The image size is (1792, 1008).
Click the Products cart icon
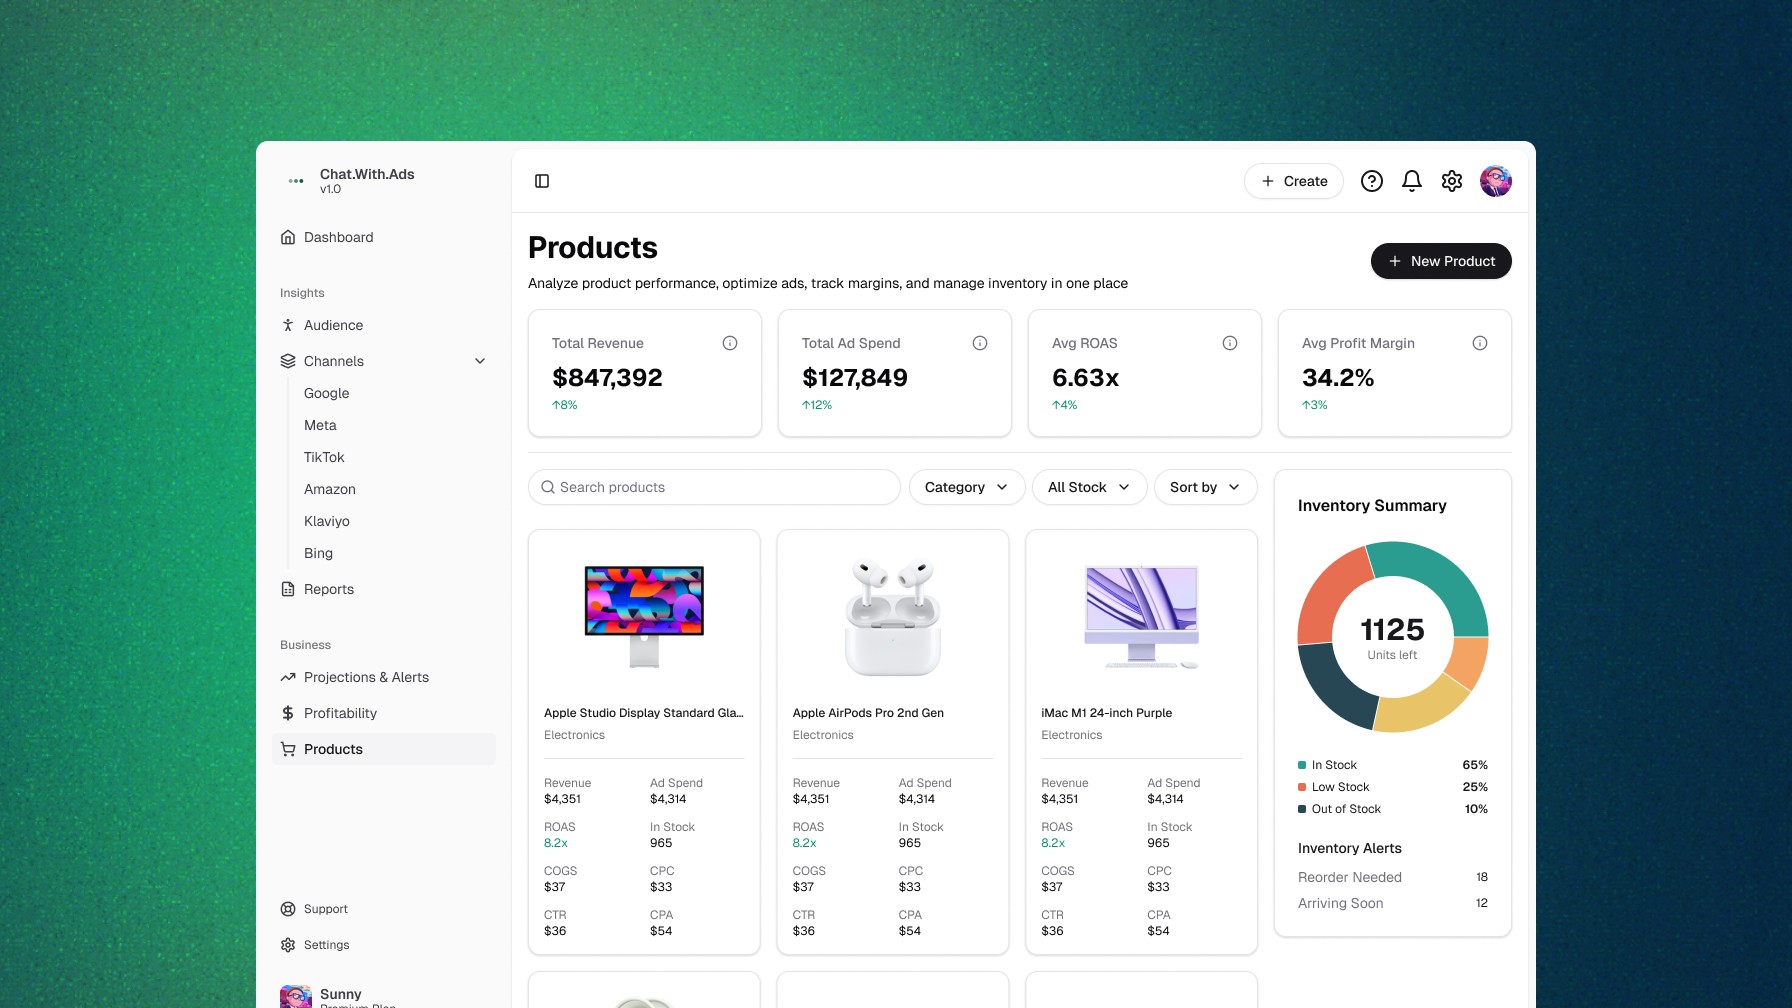click(288, 749)
